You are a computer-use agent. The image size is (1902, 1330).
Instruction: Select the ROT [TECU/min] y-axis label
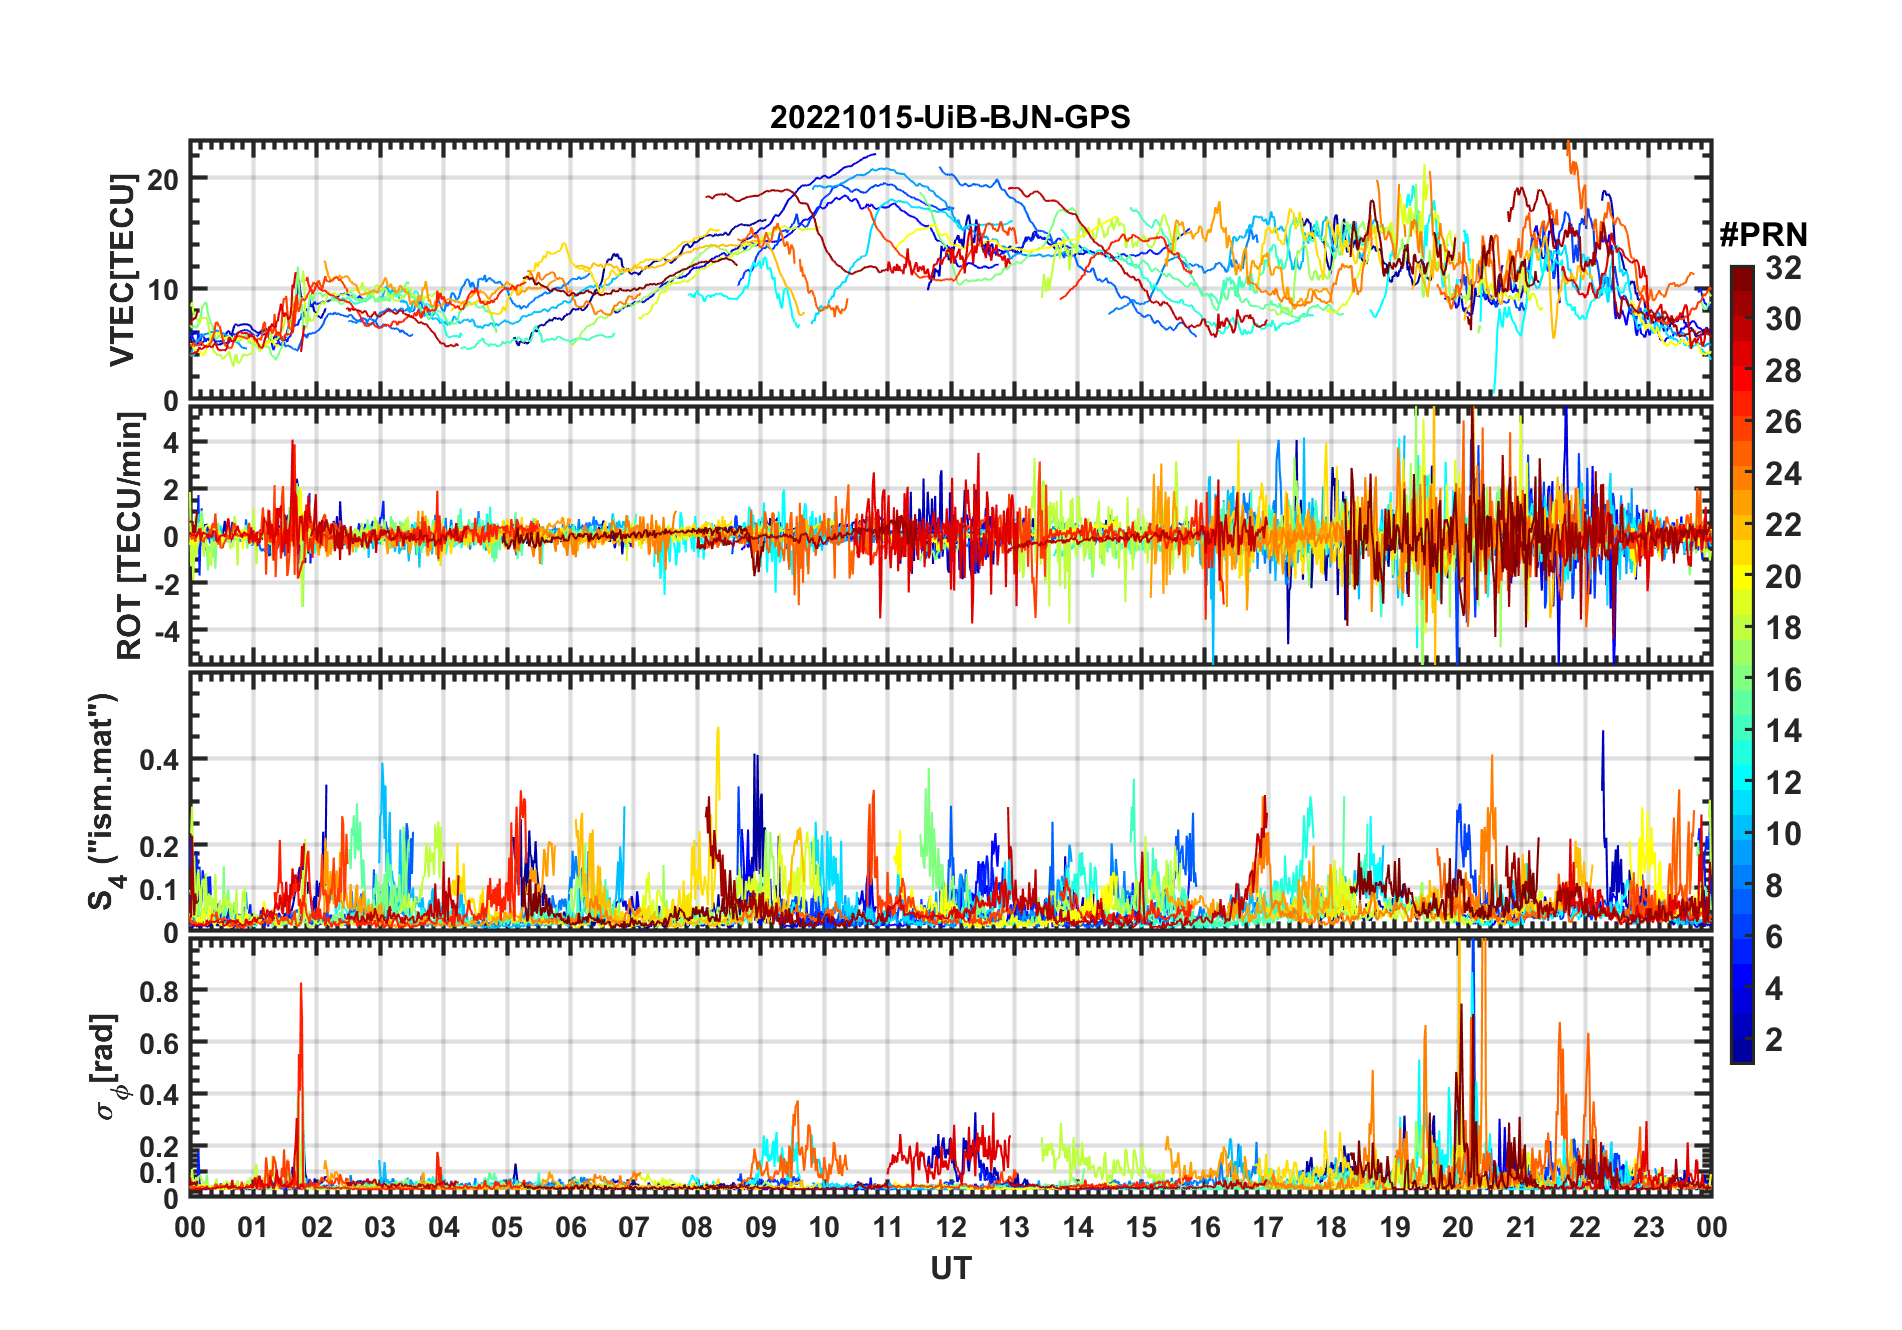[x=130, y=536]
